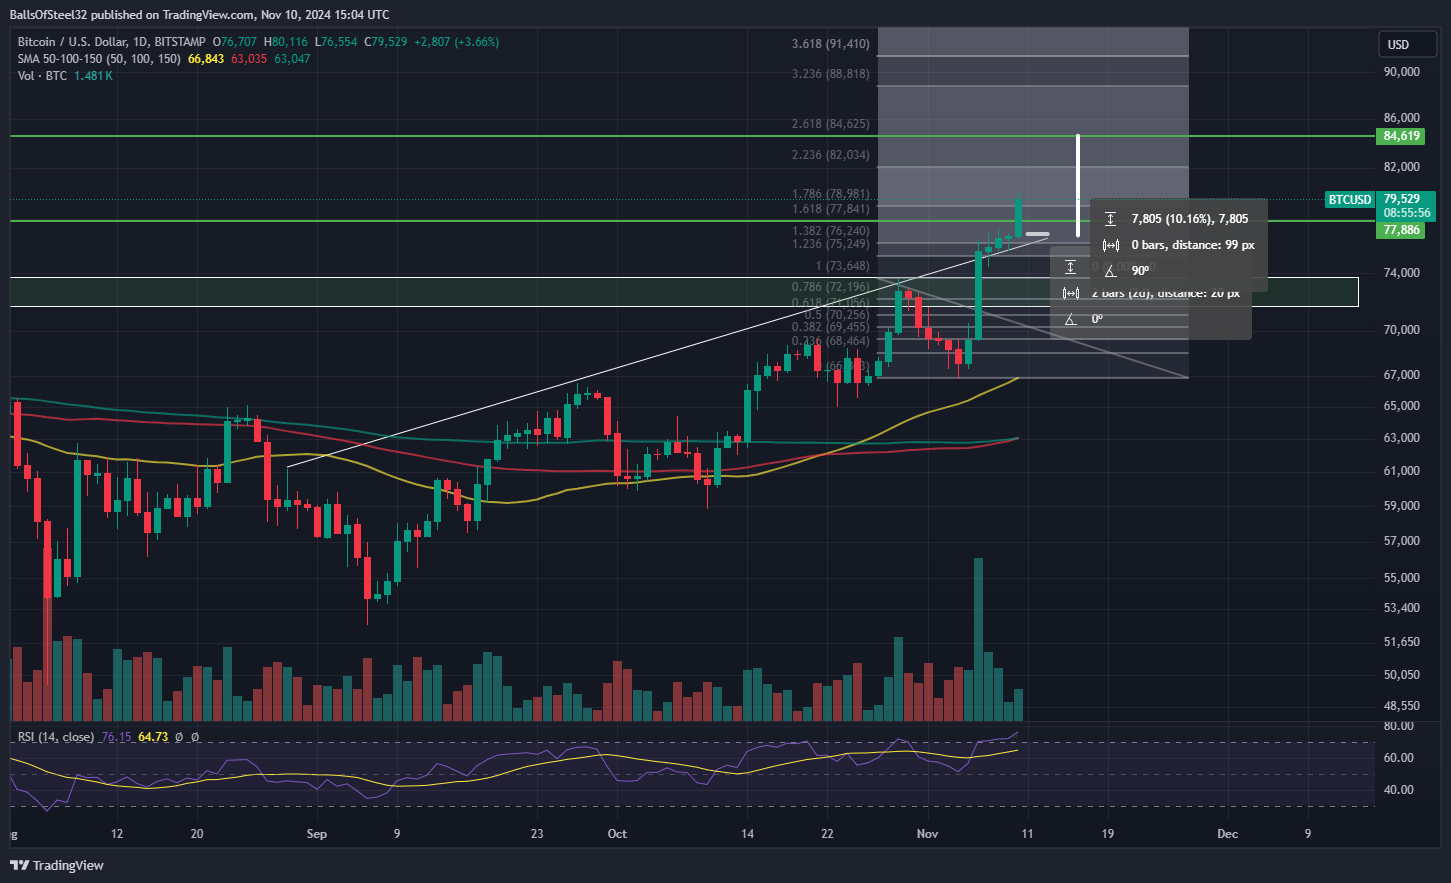Click the angle icon beside 0°

tap(1070, 319)
